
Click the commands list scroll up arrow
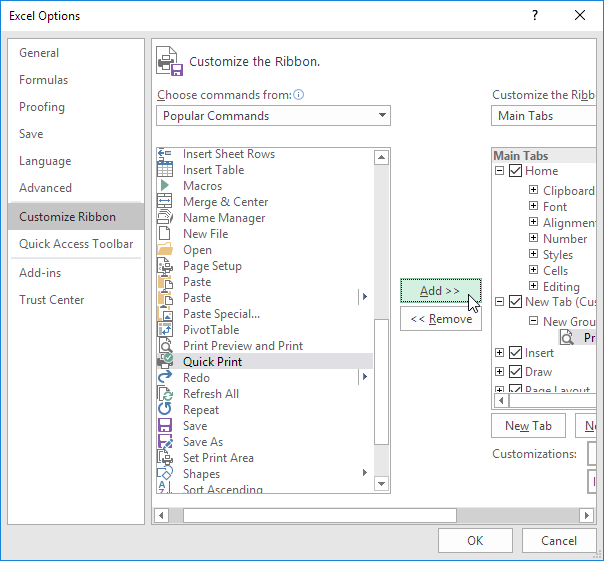[381, 157]
